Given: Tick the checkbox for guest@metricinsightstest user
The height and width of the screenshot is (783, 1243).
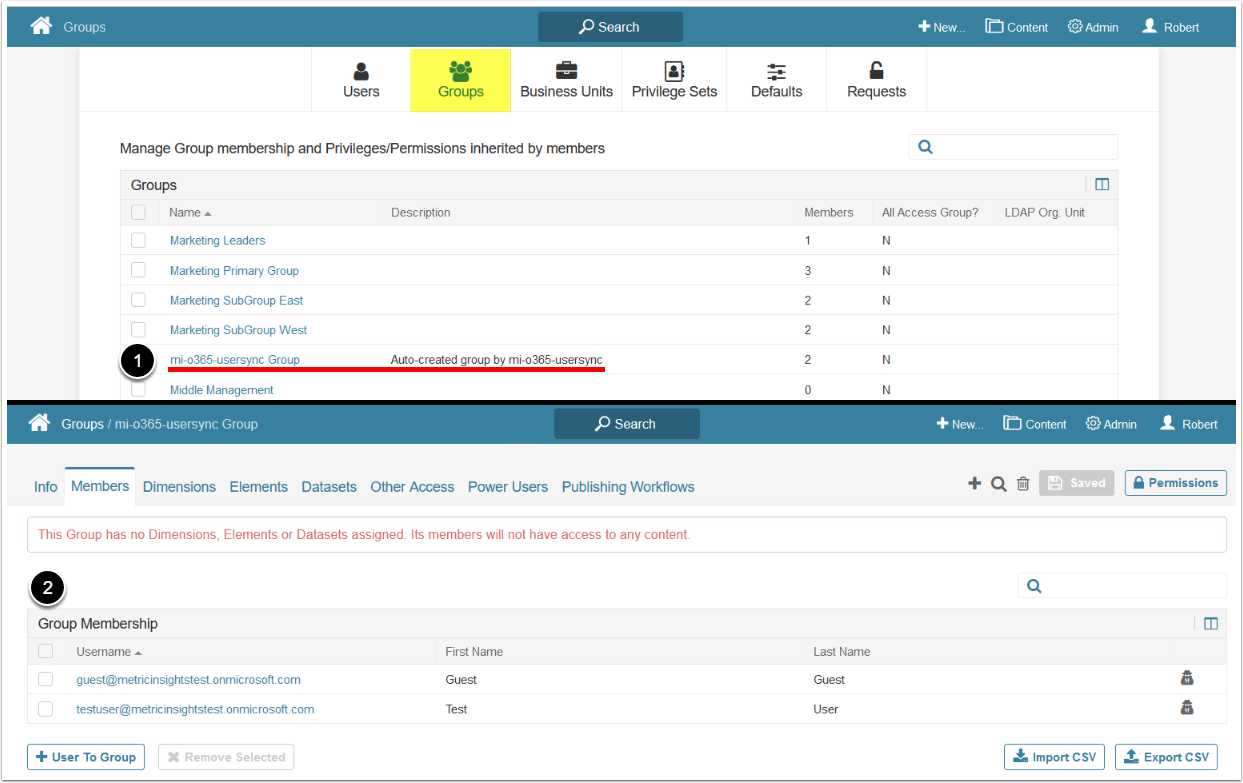Looking at the screenshot, I should [45, 679].
